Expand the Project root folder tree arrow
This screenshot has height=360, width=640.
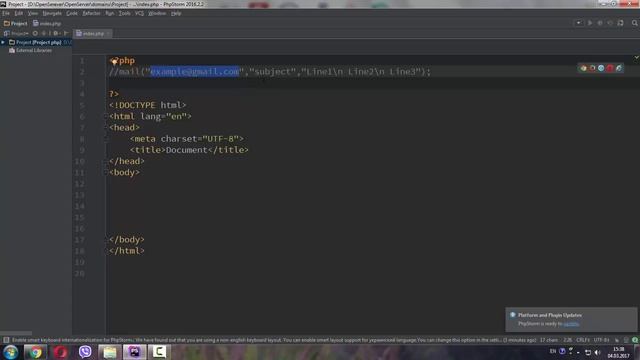pyautogui.click(x=3, y=42)
